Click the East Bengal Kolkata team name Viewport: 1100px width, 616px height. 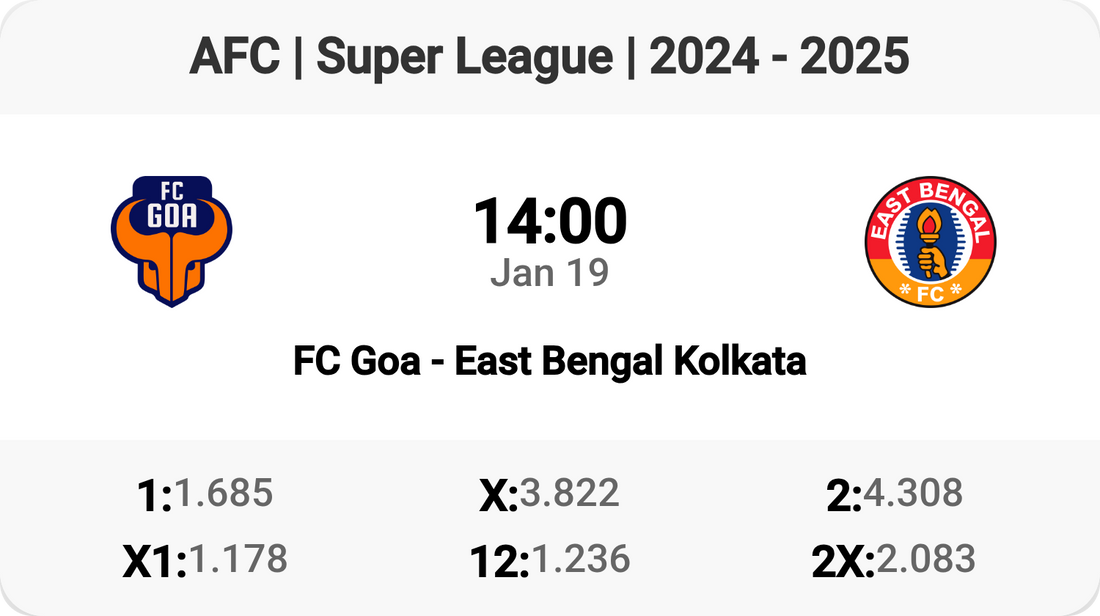pos(630,361)
